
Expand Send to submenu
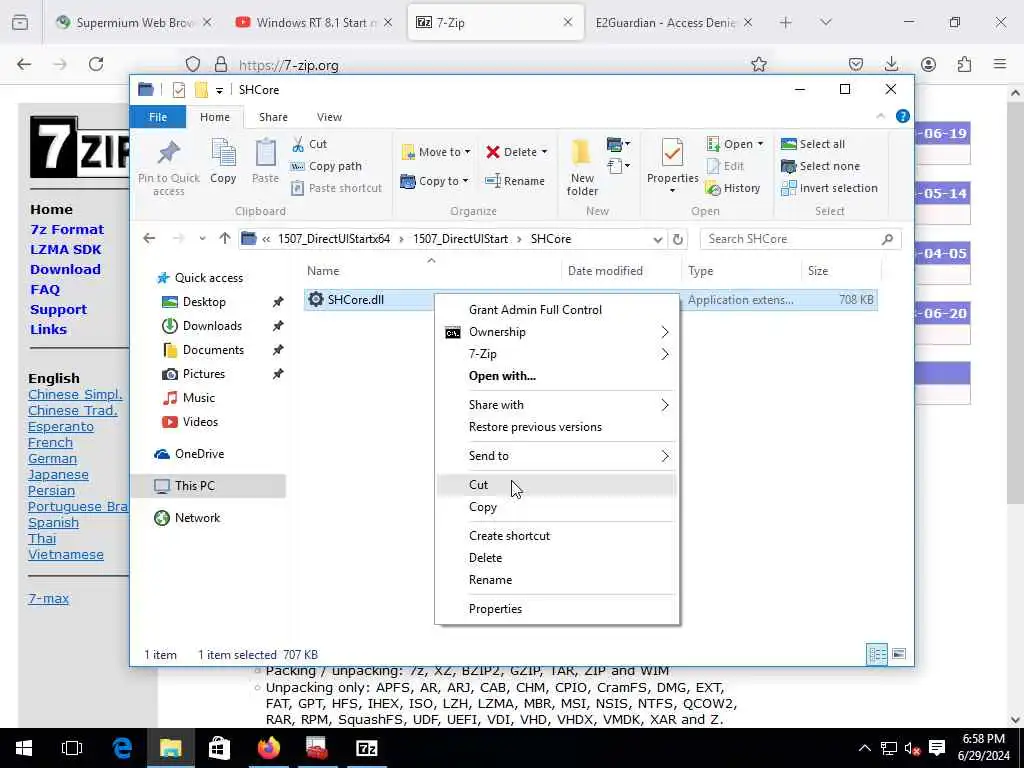point(665,456)
